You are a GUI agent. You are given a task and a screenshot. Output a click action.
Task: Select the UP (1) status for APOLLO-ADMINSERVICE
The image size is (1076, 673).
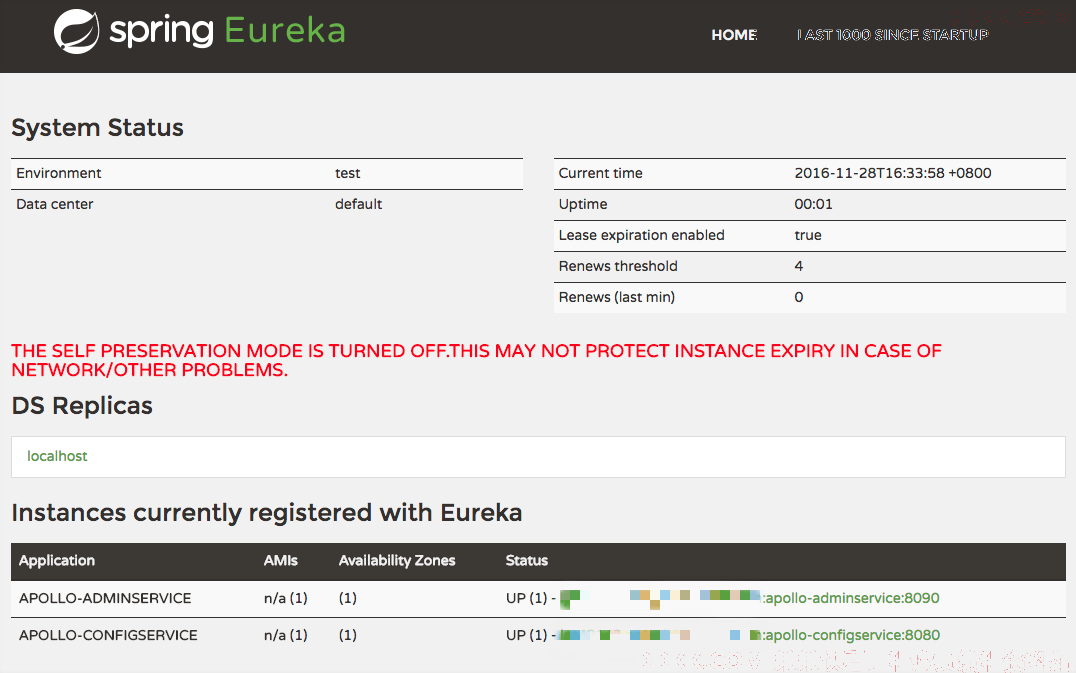pos(526,598)
